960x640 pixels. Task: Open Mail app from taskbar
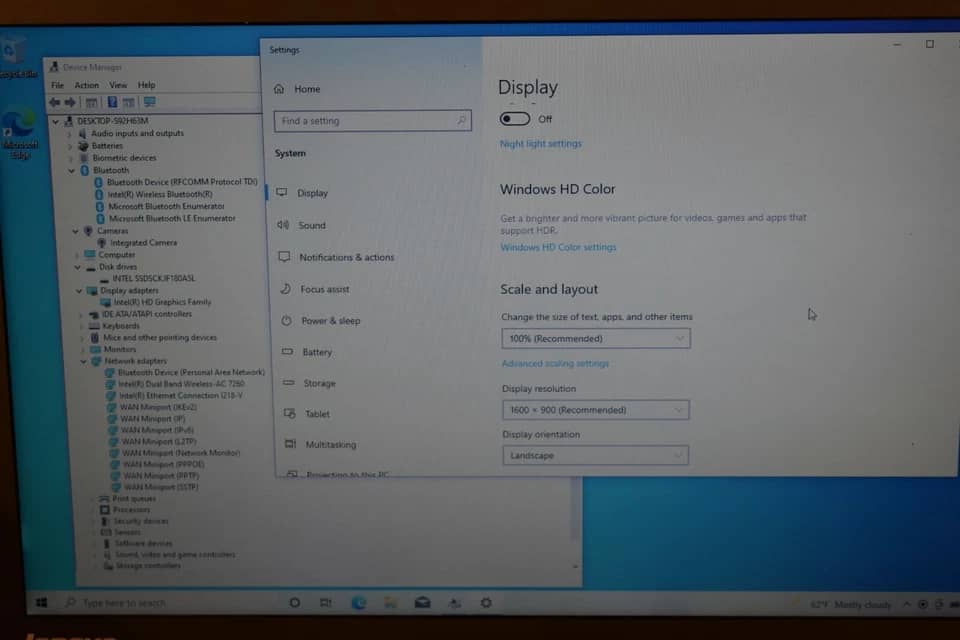(422, 603)
